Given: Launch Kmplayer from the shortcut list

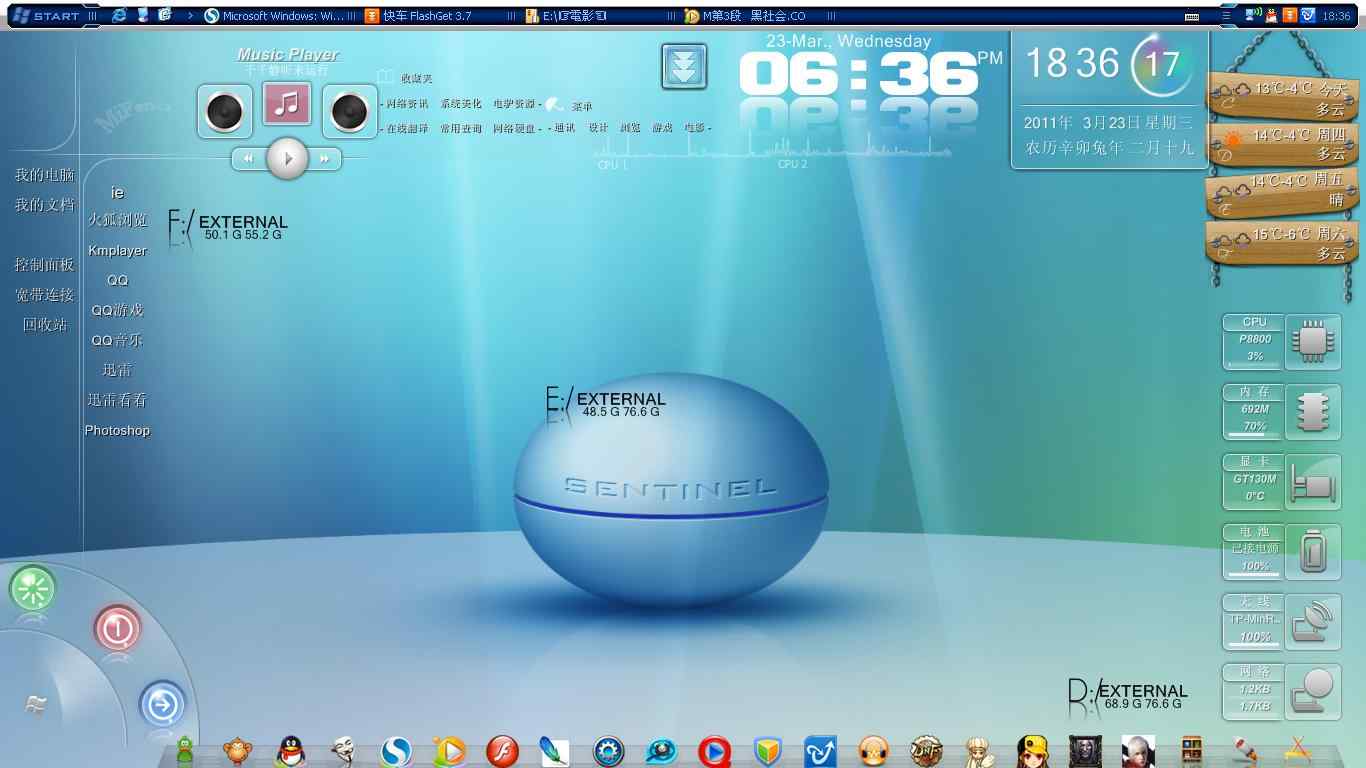Looking at the screenshot, I should (117, 250).
